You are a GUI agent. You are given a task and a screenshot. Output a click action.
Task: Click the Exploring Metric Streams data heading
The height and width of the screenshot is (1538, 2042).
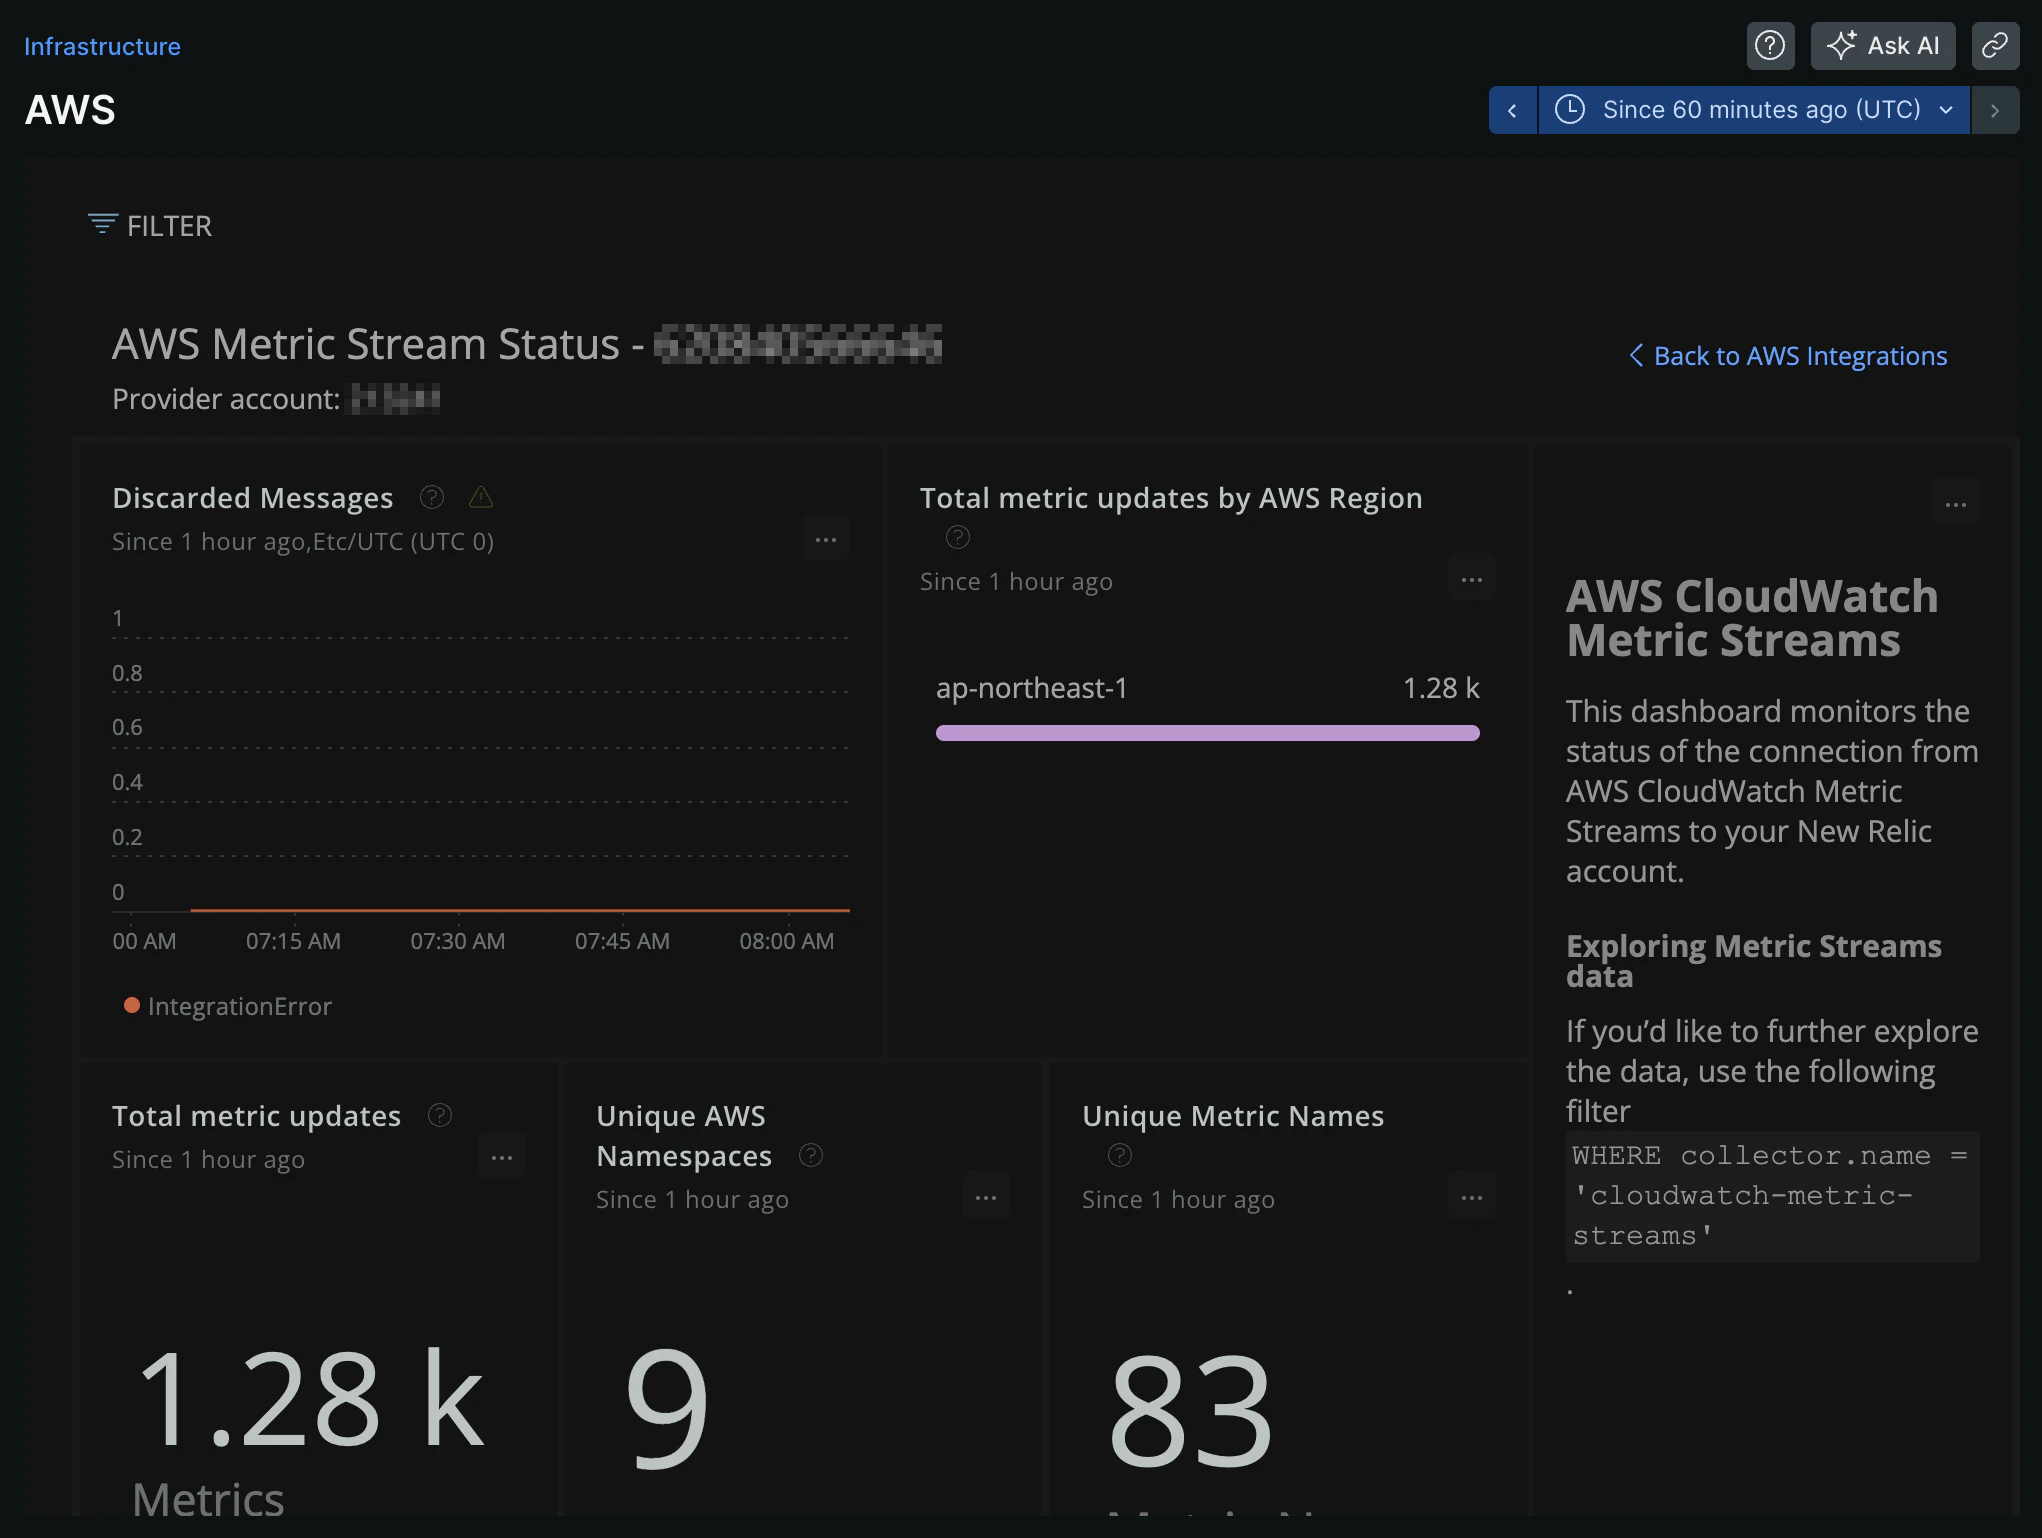click(1754, 960)
